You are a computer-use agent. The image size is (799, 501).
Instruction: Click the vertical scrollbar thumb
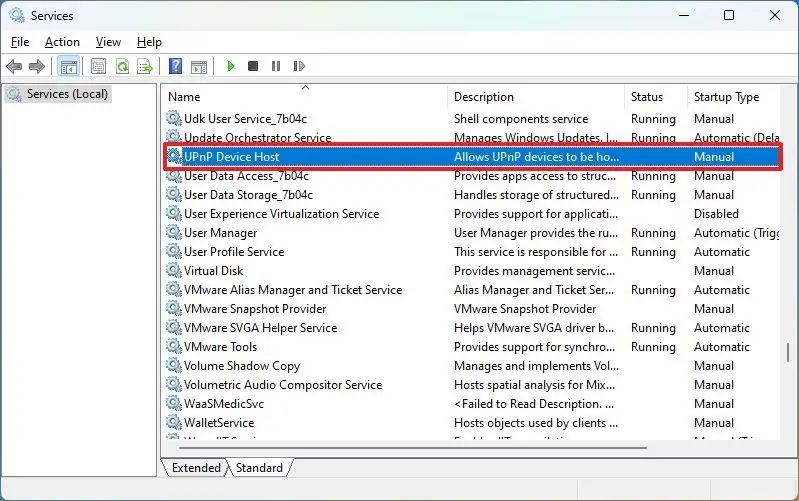tap(788, 352)
